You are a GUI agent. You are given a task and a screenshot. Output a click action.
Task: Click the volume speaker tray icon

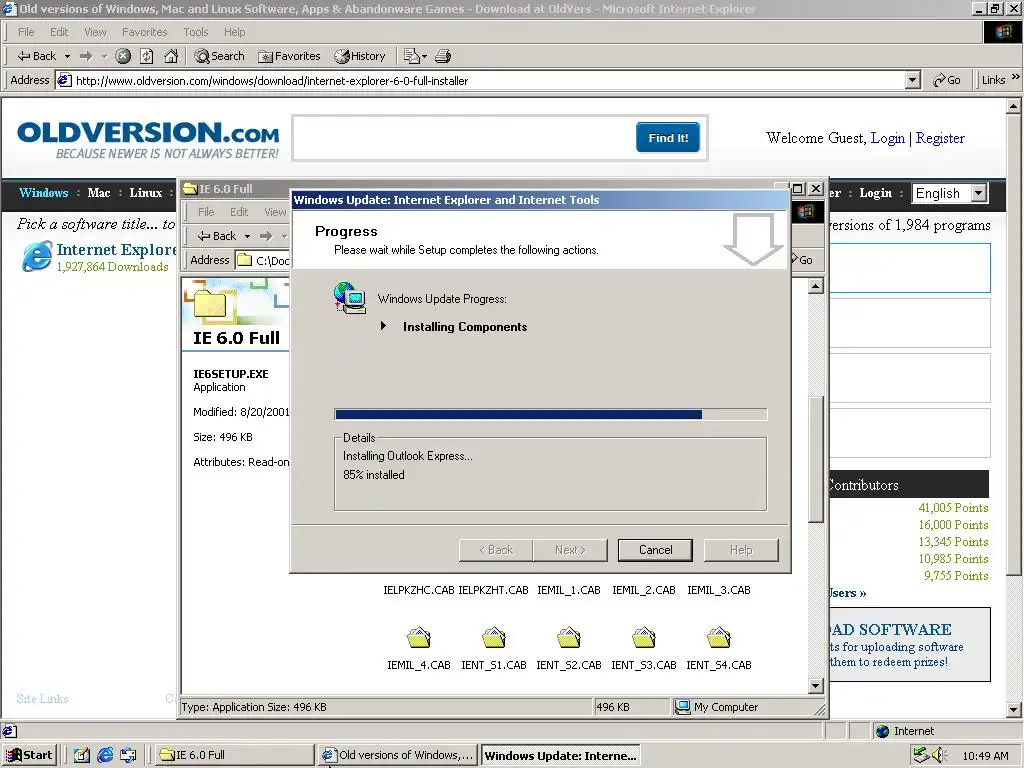pyautogui.click(x=939, y=755)
